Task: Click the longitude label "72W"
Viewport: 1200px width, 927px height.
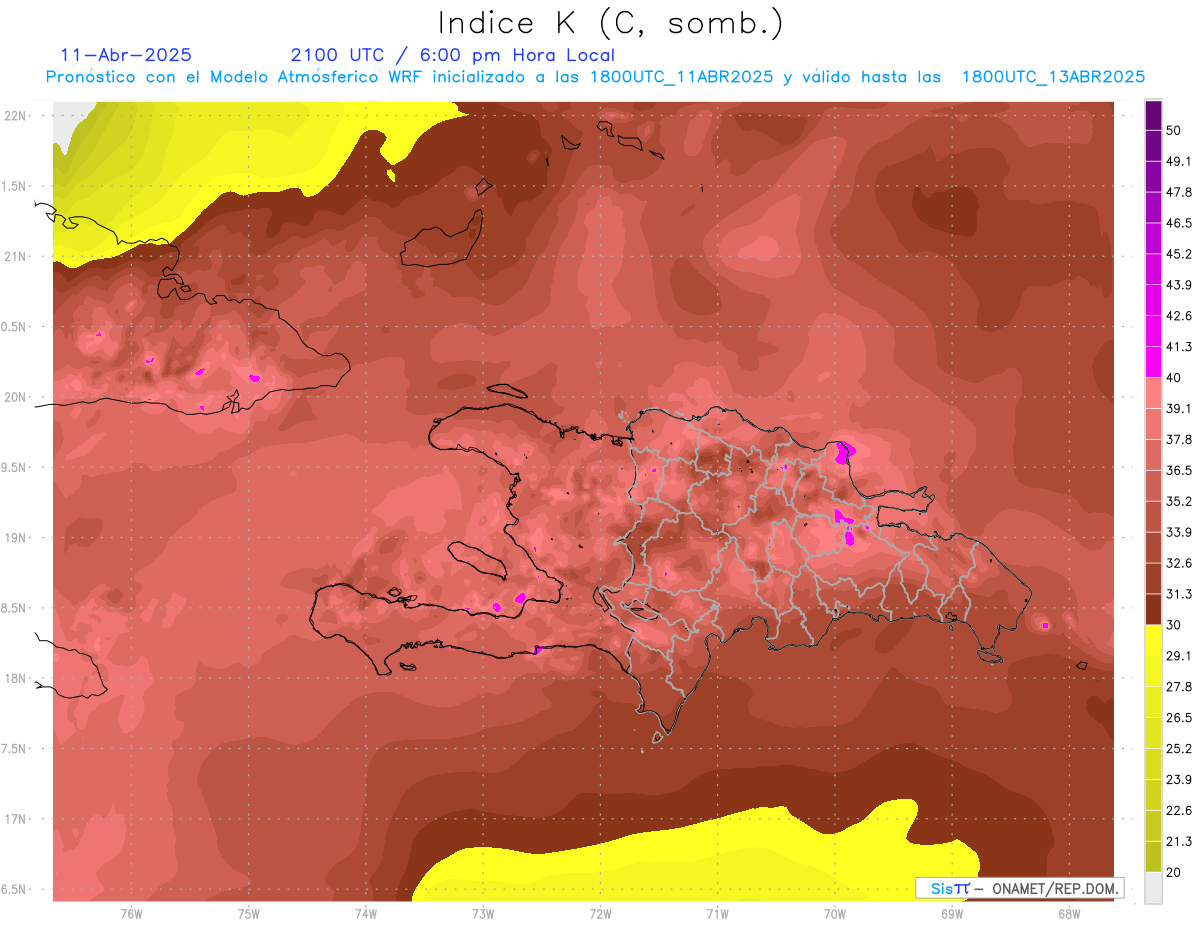Action: pos(600,914)
